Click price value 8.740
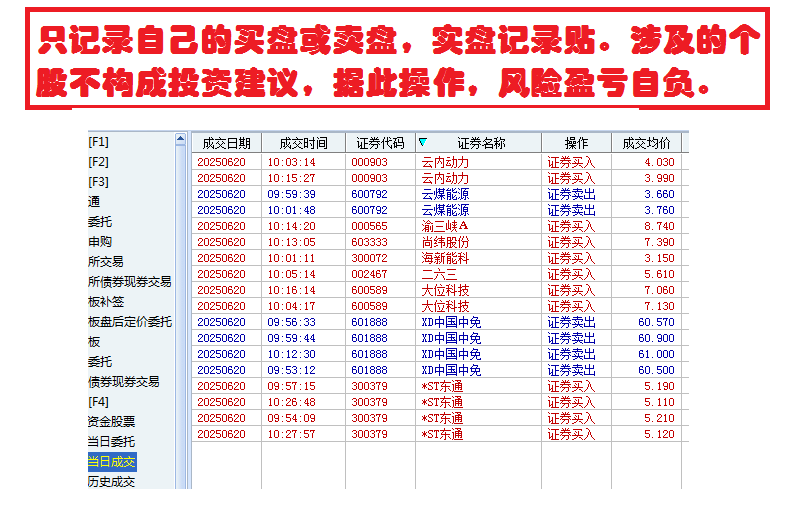 [659, 226]
